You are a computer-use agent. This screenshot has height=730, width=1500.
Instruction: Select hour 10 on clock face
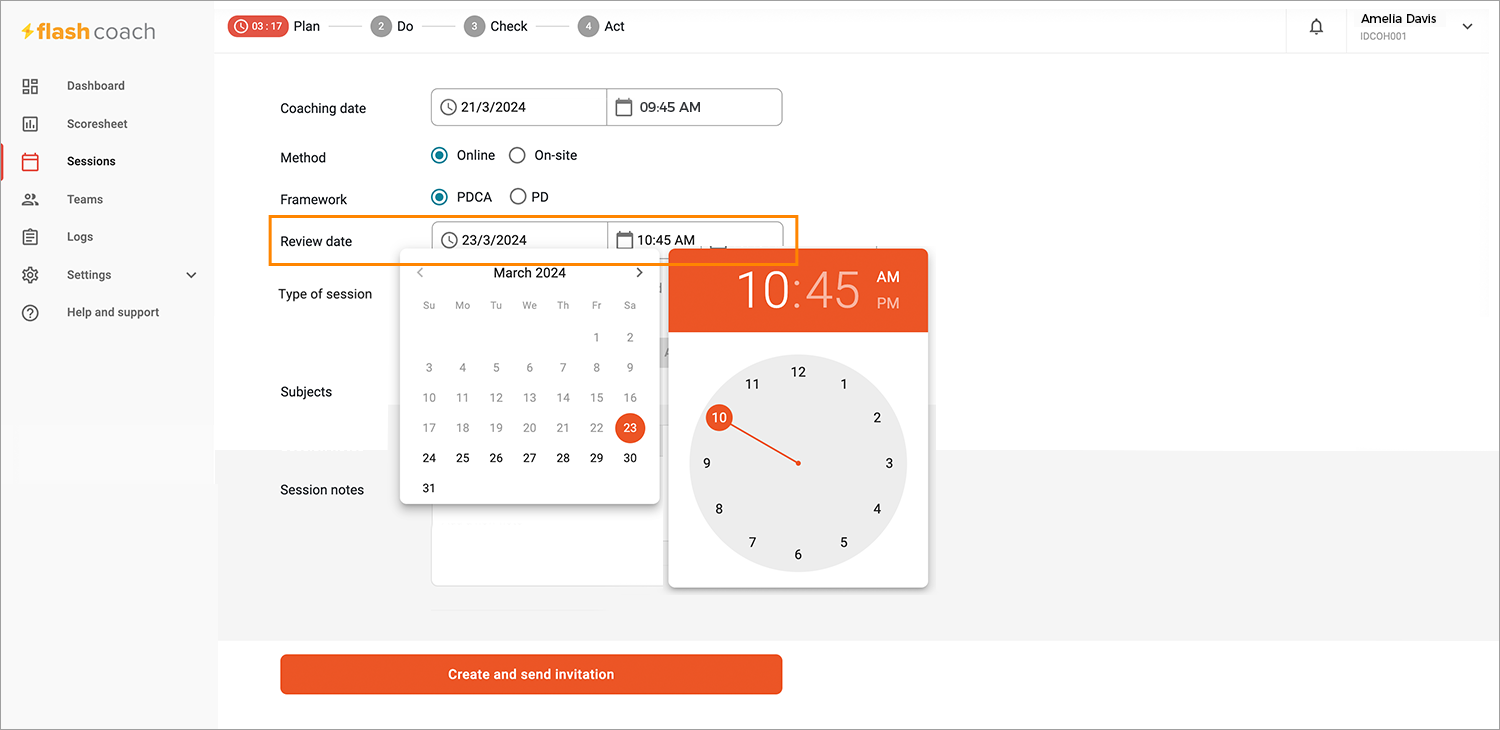pos(719,417)
